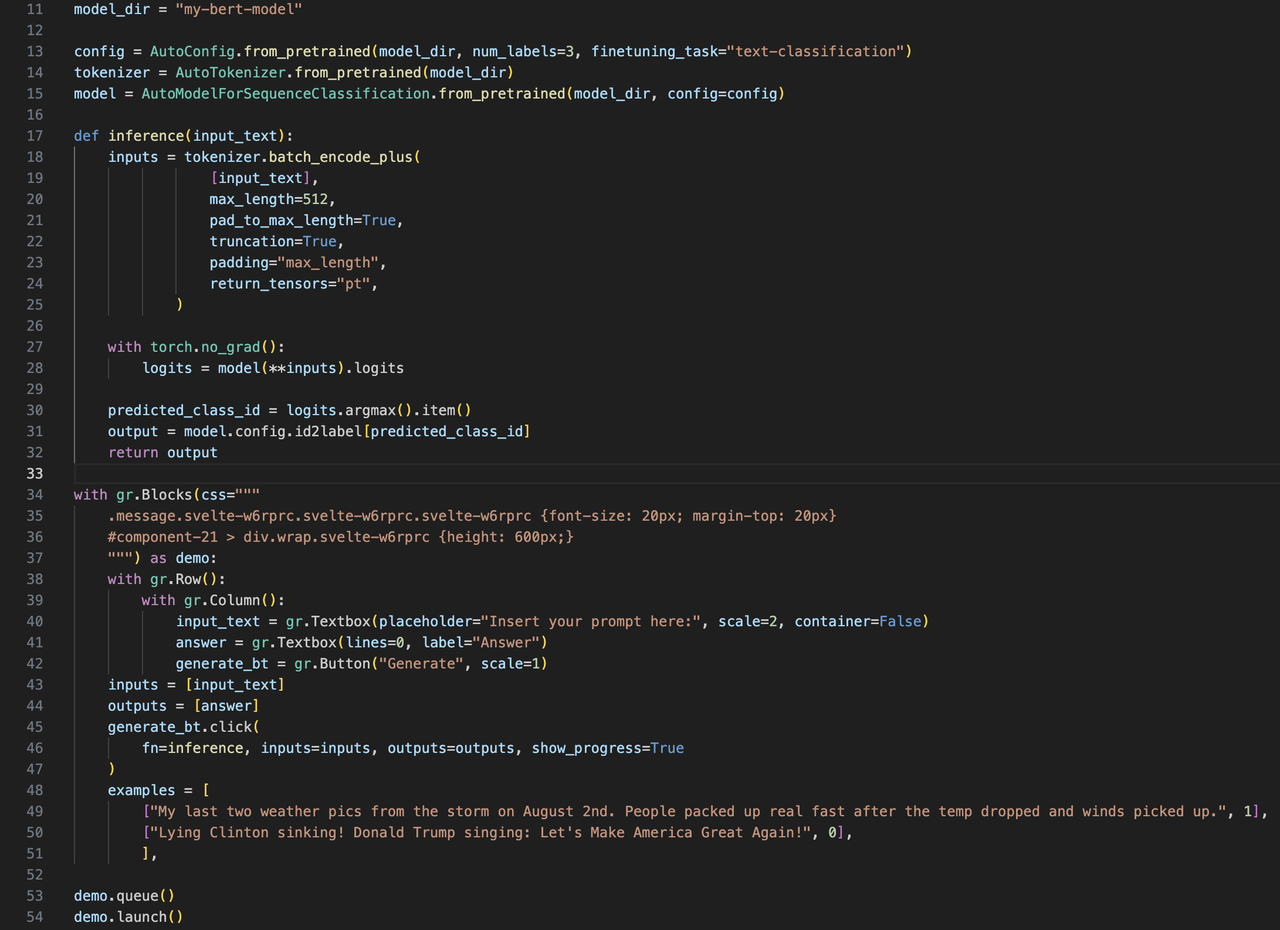Click the return_tensors="pt" argument
Screen dimensions: 1280x930
click(x=290, y=283)
